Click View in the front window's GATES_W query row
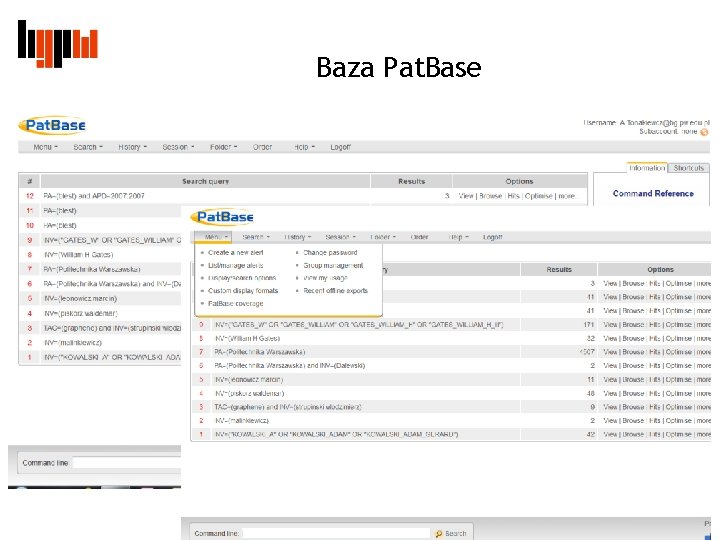 (610, 325)
